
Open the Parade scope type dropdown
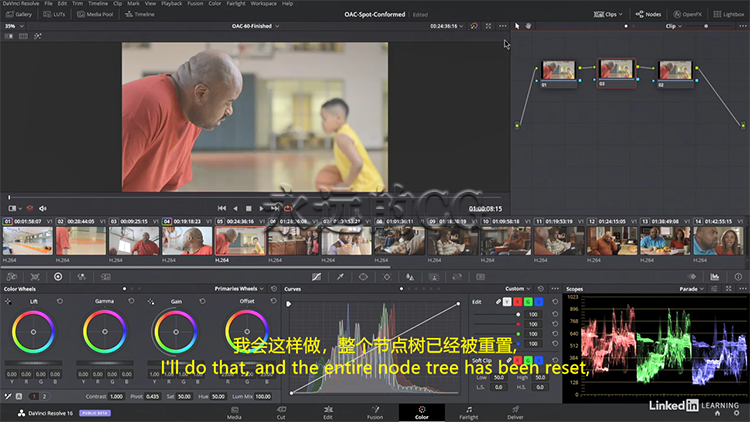(x=691, y=289)
